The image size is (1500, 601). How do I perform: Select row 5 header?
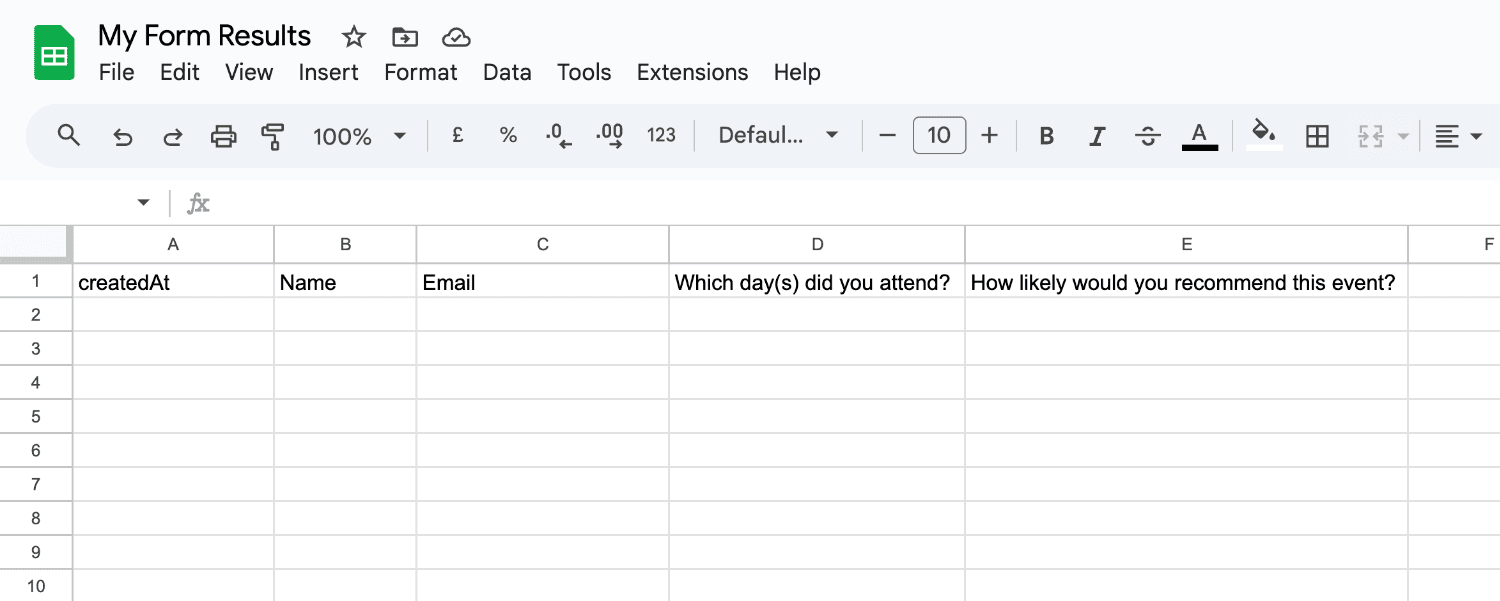coord(36,416)
